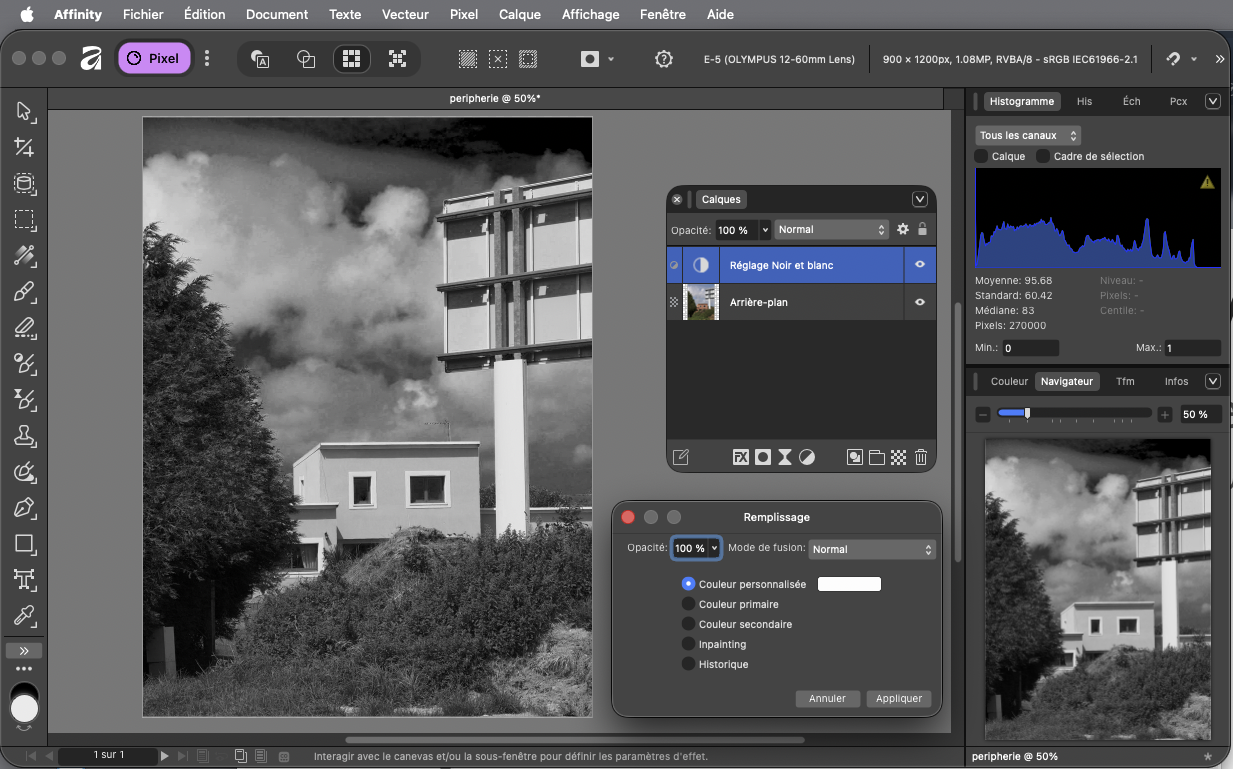Open the custom color white swatch

pos(849,584)
